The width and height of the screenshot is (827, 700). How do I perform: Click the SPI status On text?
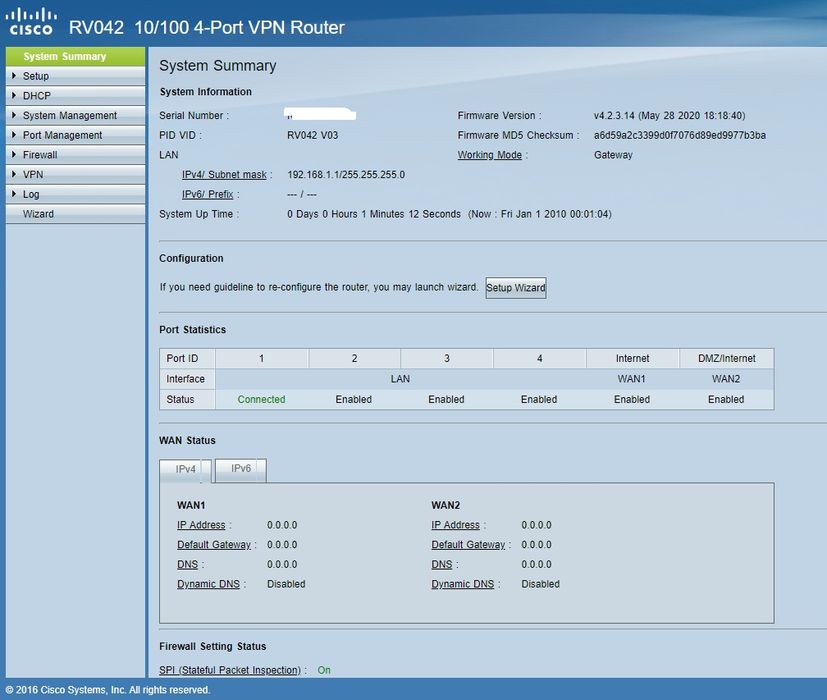tap(324, 670)
